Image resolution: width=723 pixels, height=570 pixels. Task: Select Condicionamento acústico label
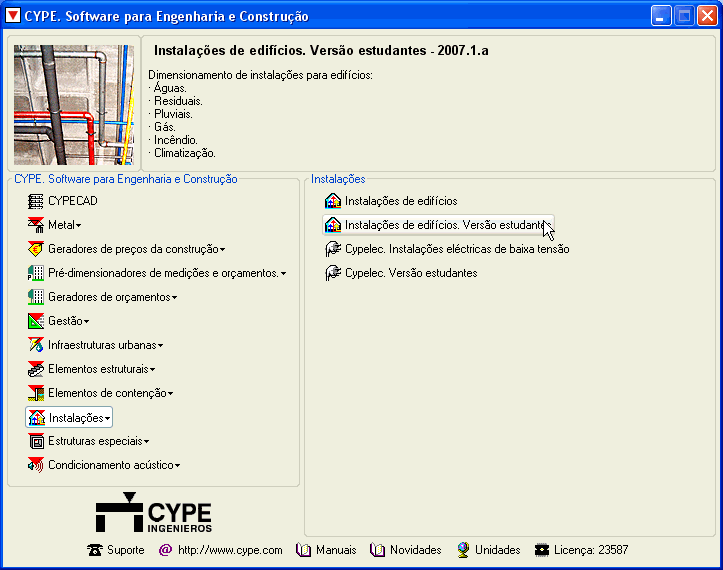(111, 465)
